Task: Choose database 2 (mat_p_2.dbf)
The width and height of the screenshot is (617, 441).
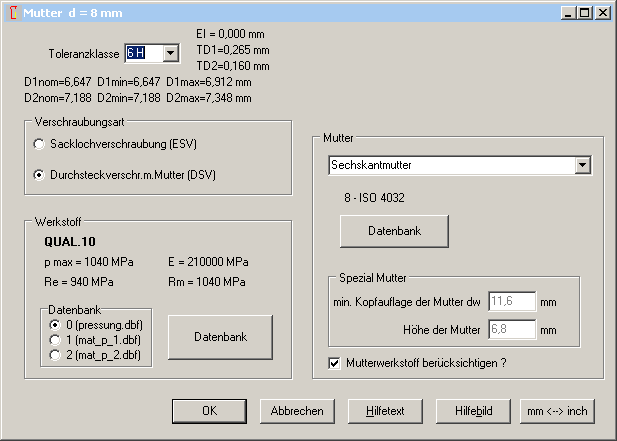Action: pos(55,354)
